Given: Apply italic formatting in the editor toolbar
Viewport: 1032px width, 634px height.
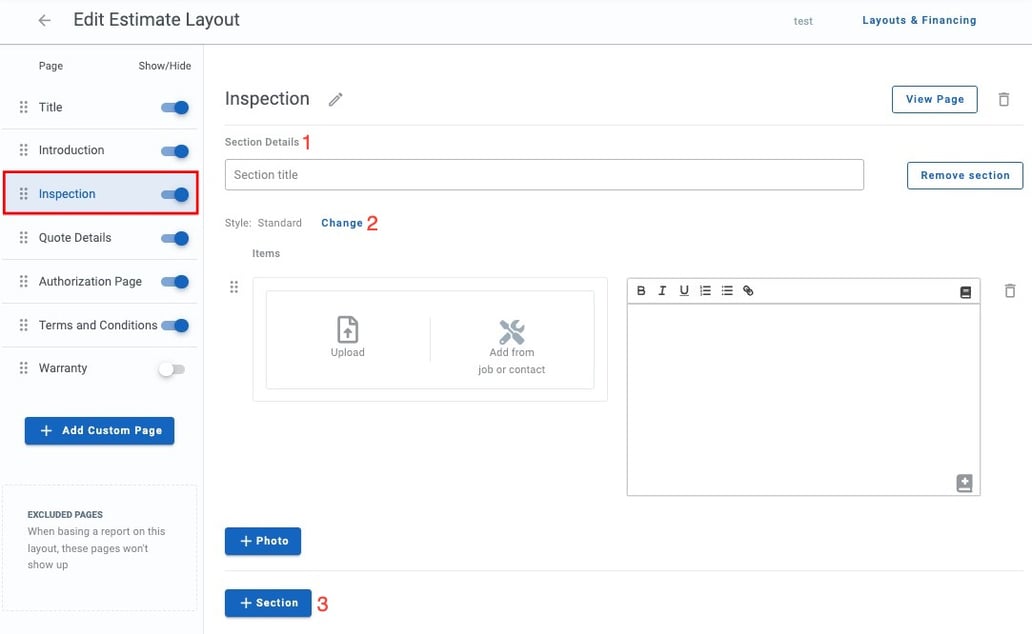Looking at the screenshot, I should pos(662,290).
